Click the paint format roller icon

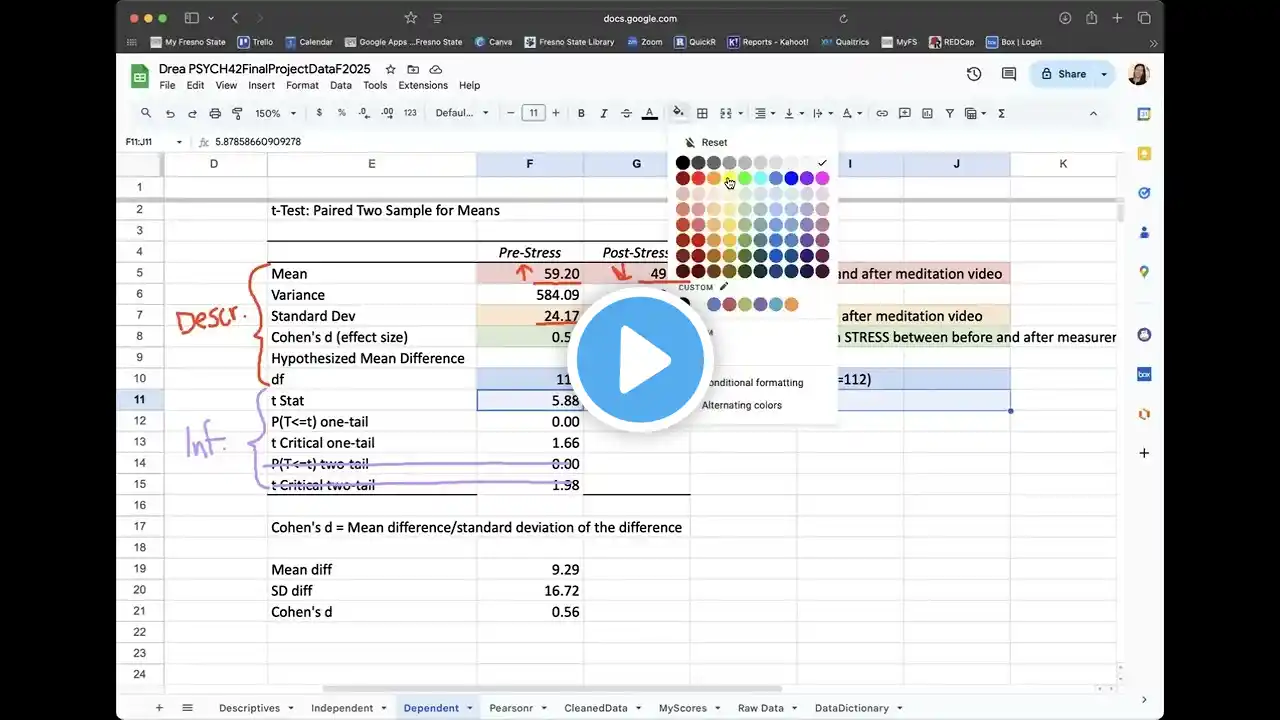coord(237,113)
